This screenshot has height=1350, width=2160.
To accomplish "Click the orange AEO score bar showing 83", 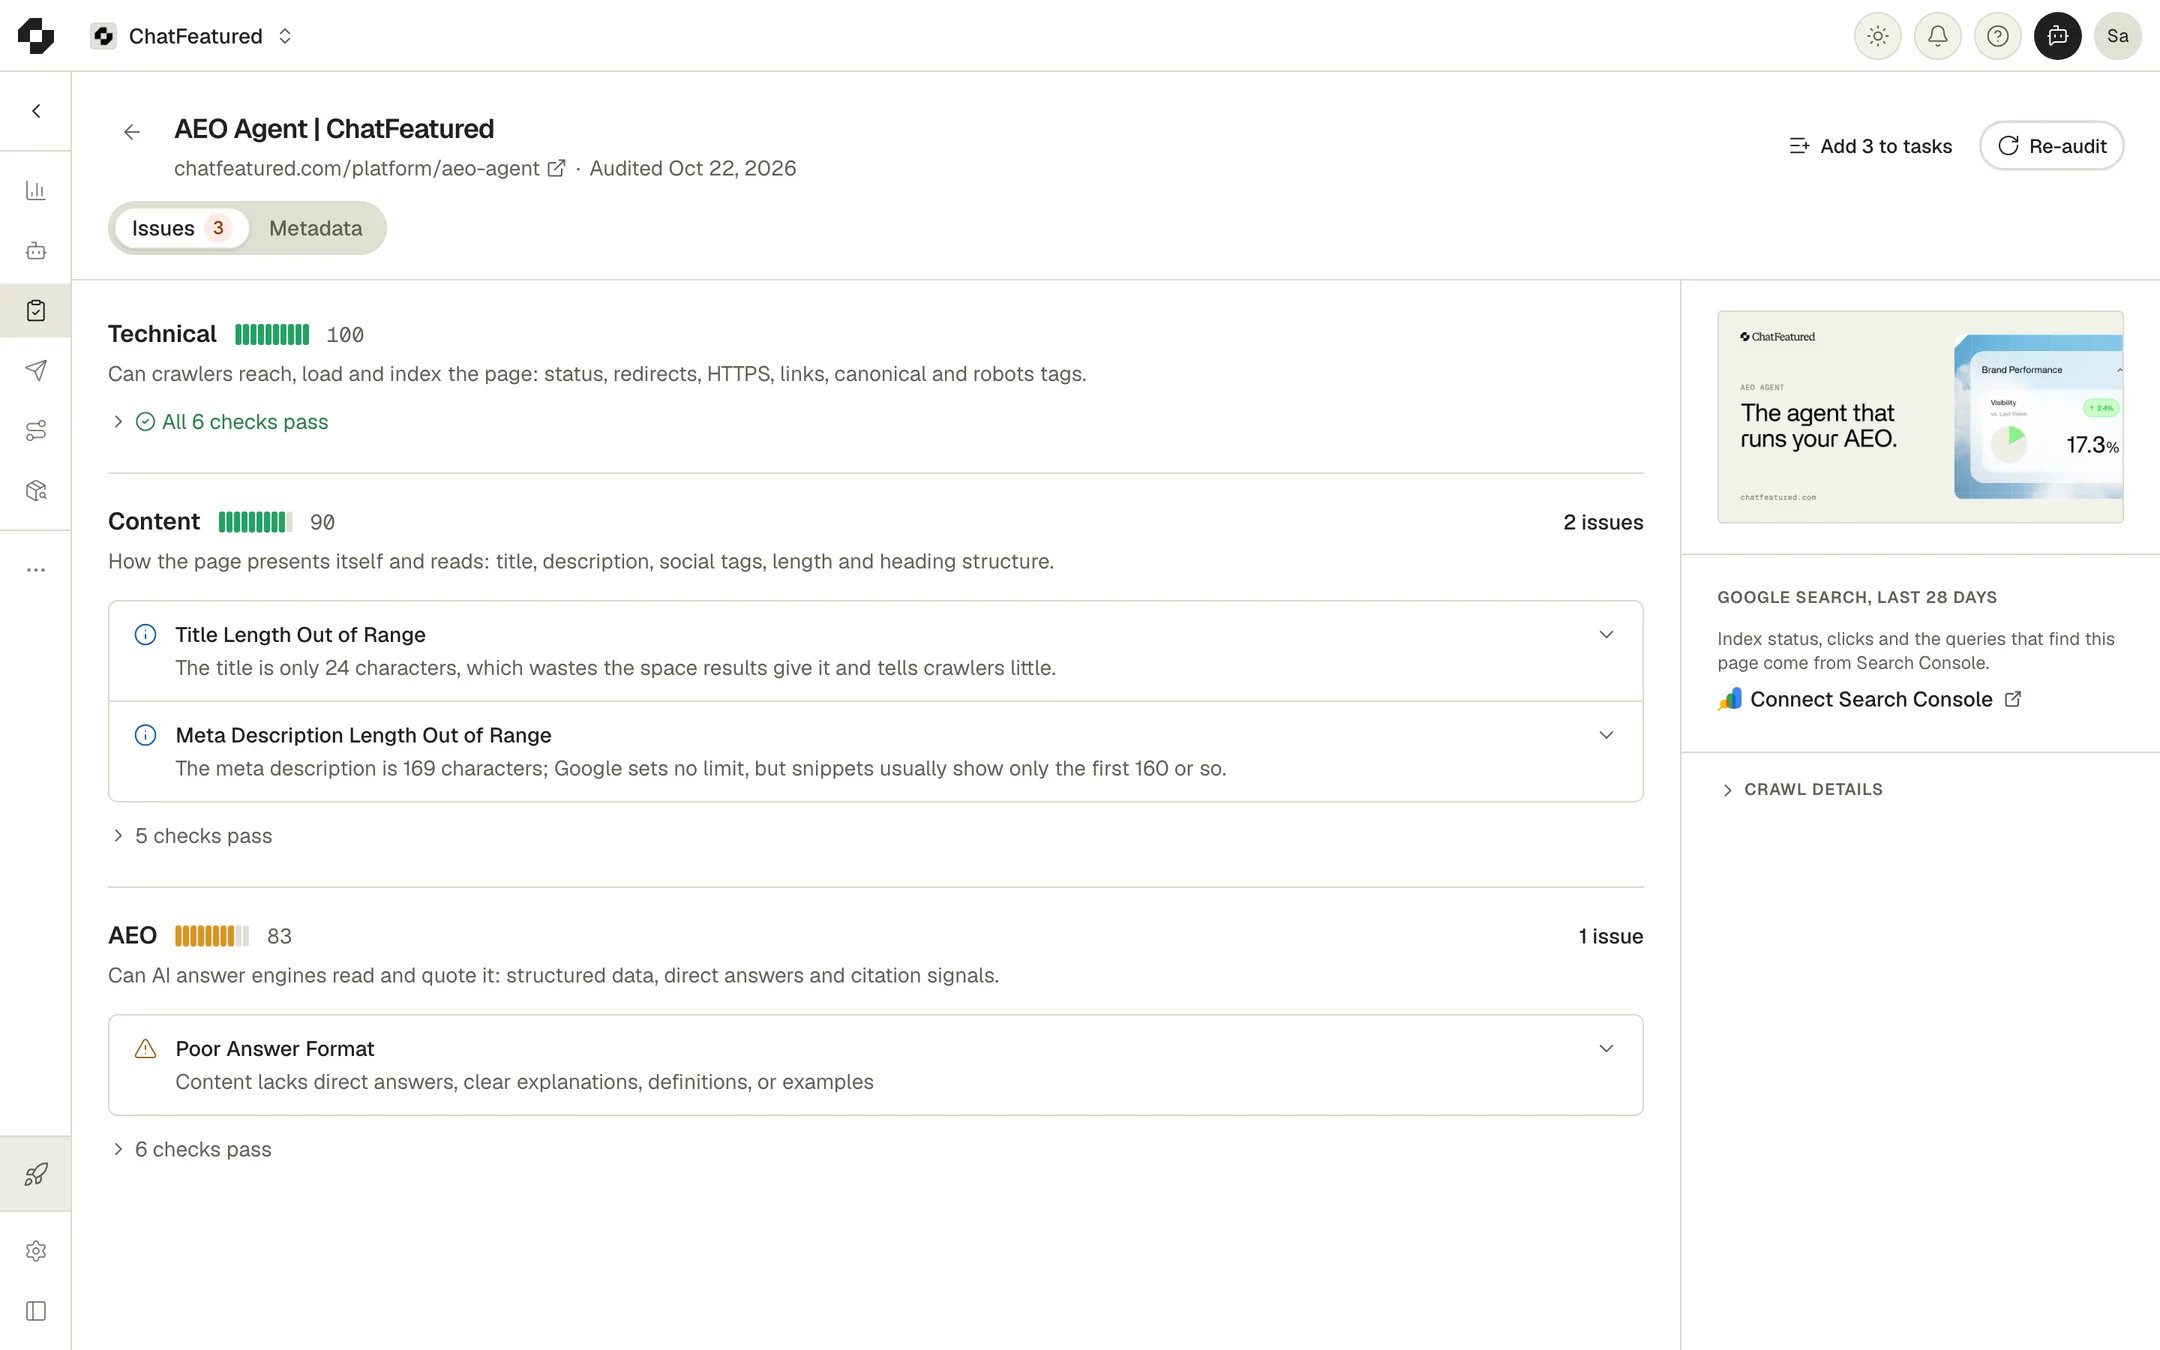I will click(212, 936).
